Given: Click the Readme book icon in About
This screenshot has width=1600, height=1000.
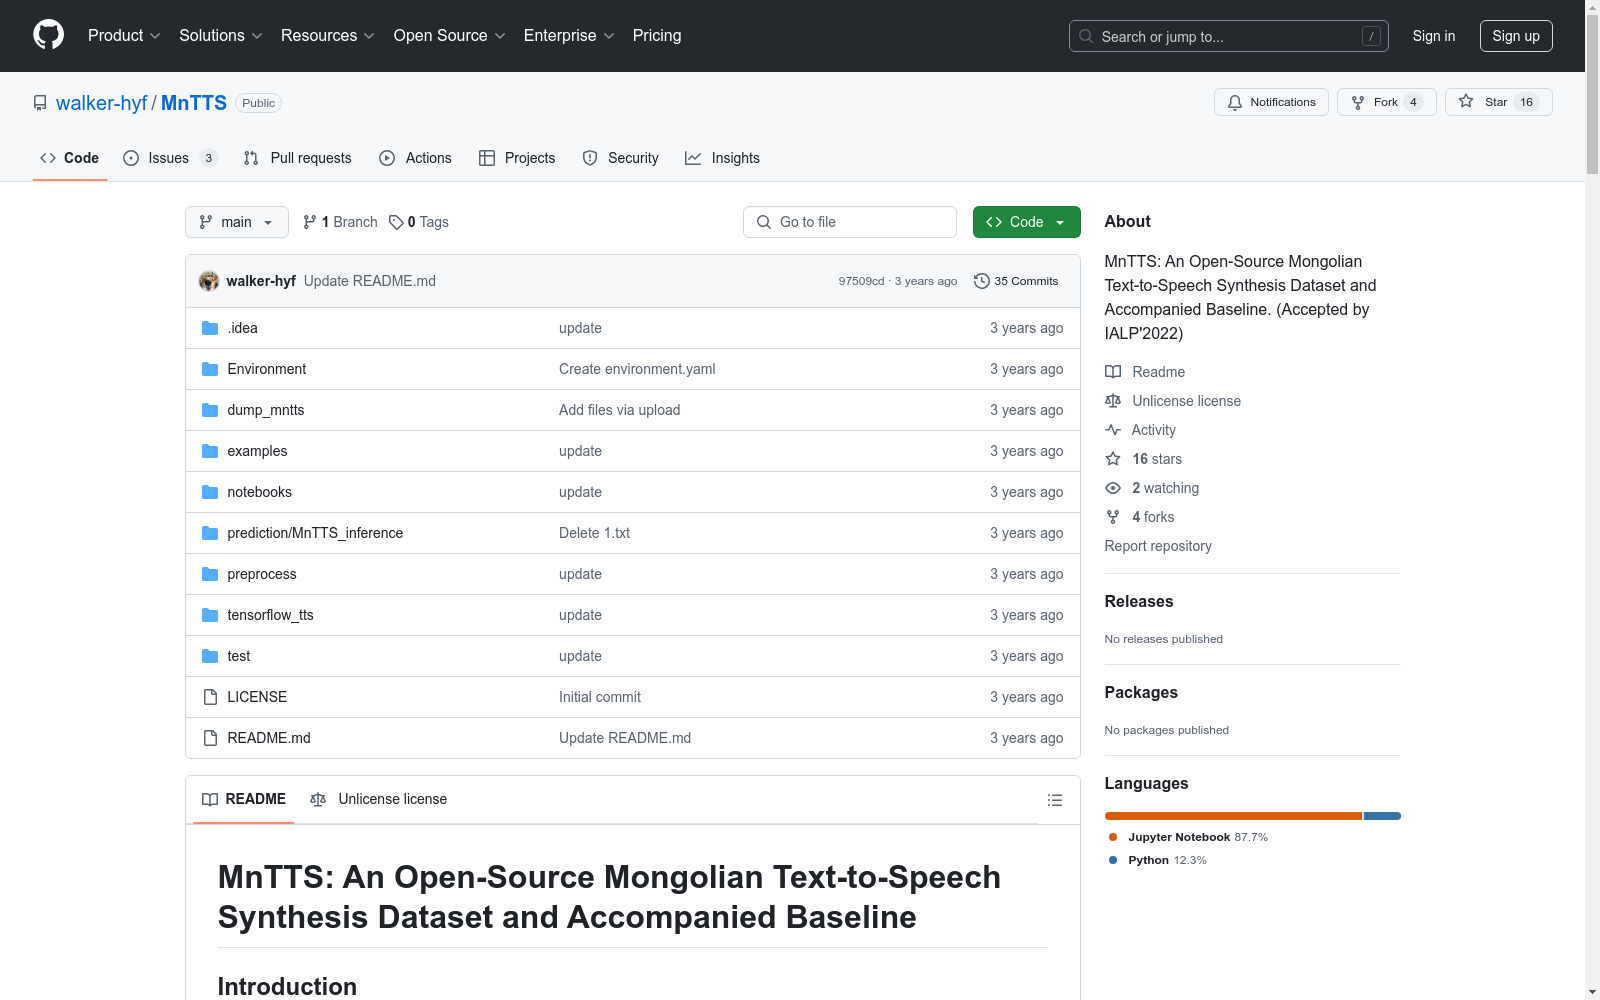Looking at the screenshot, I should (x=1113, y=372).
